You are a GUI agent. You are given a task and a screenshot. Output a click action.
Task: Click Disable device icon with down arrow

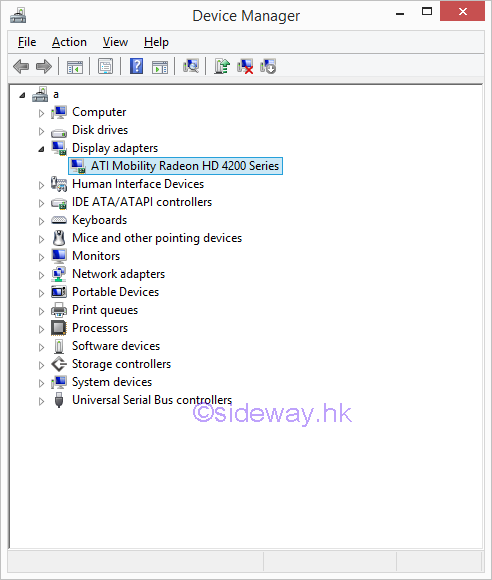click(x=268, y=67)
